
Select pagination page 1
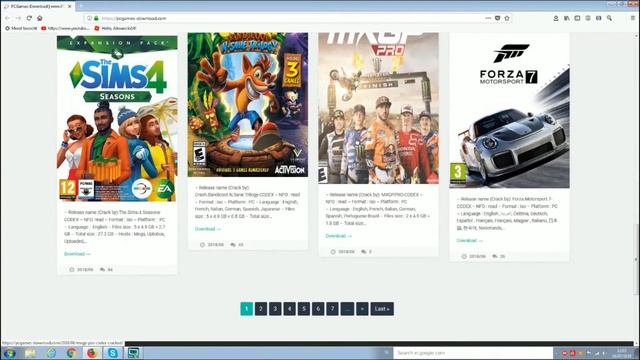(247, 309)
